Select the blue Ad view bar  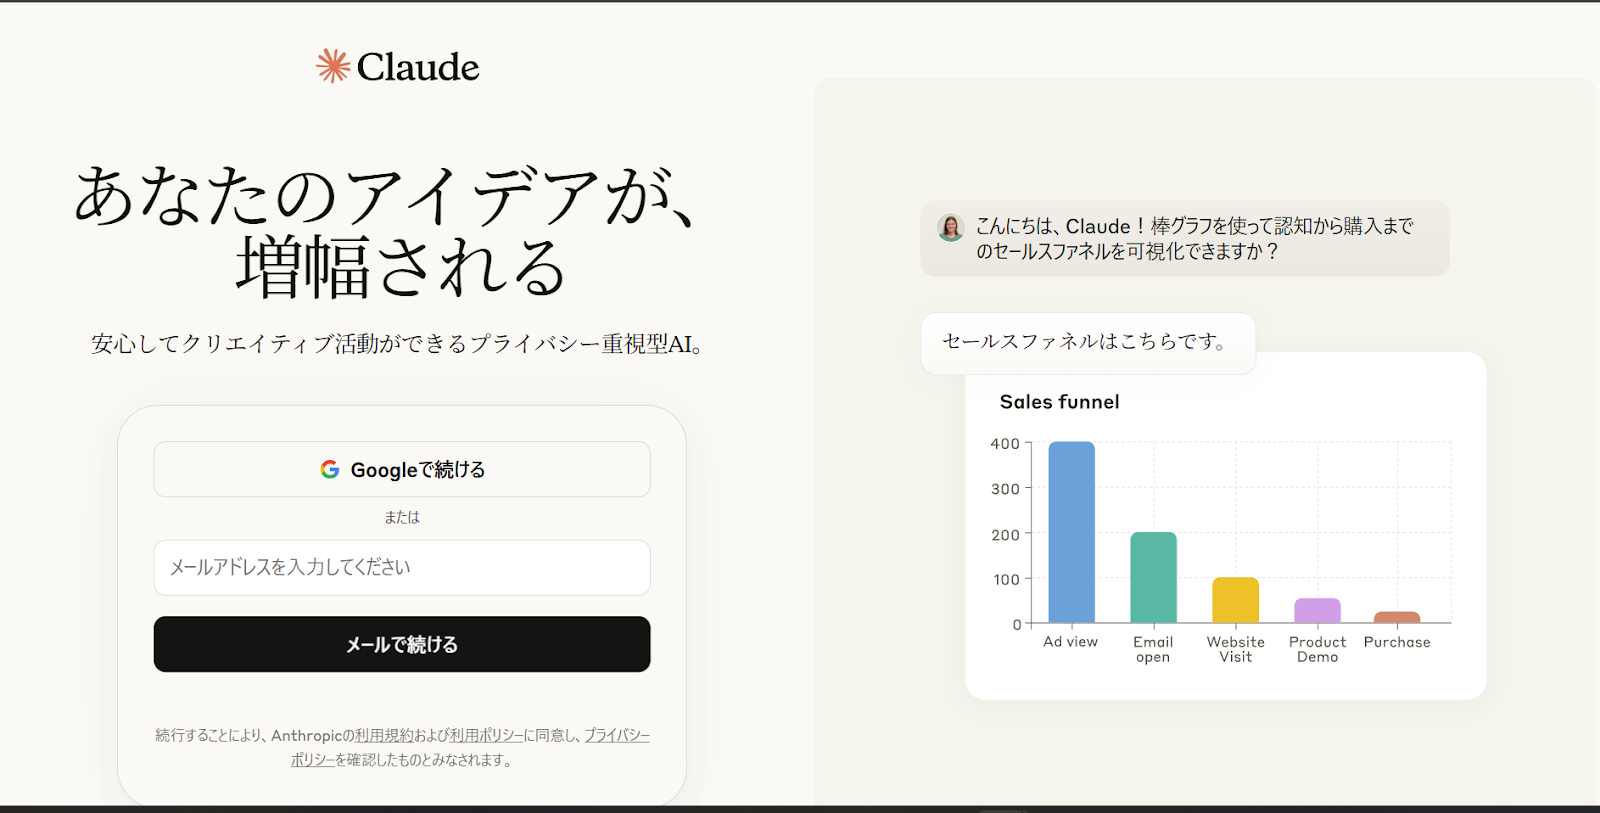click(1071, 532)
